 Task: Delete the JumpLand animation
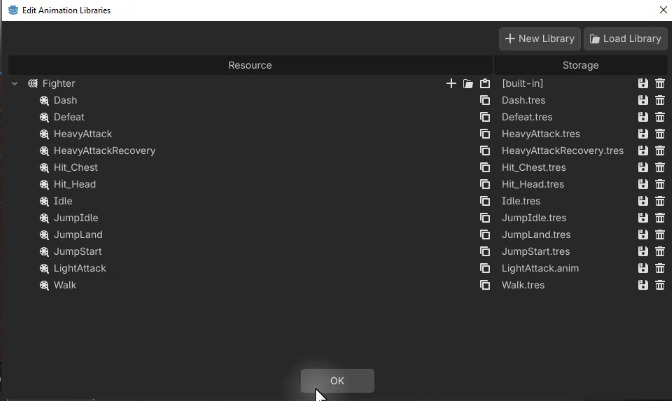pyautogui.click(x=660, y=235)
